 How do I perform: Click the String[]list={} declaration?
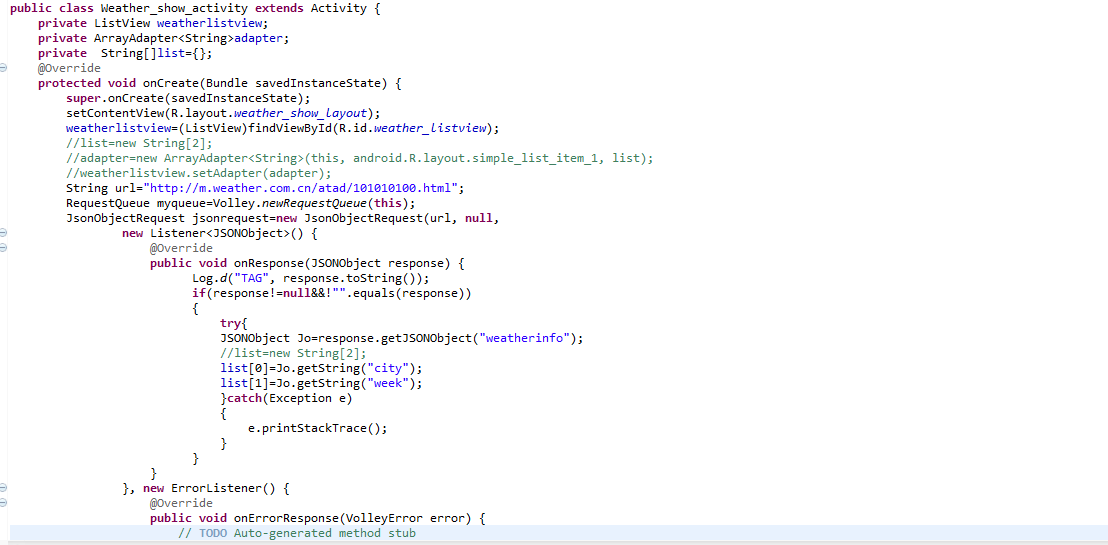pos(156,53)
